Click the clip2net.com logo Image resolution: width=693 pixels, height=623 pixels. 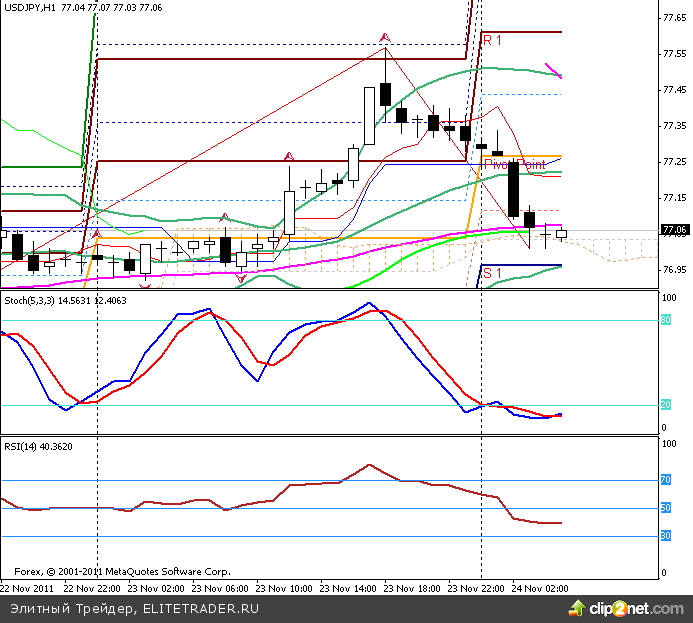tap(636, 607)
